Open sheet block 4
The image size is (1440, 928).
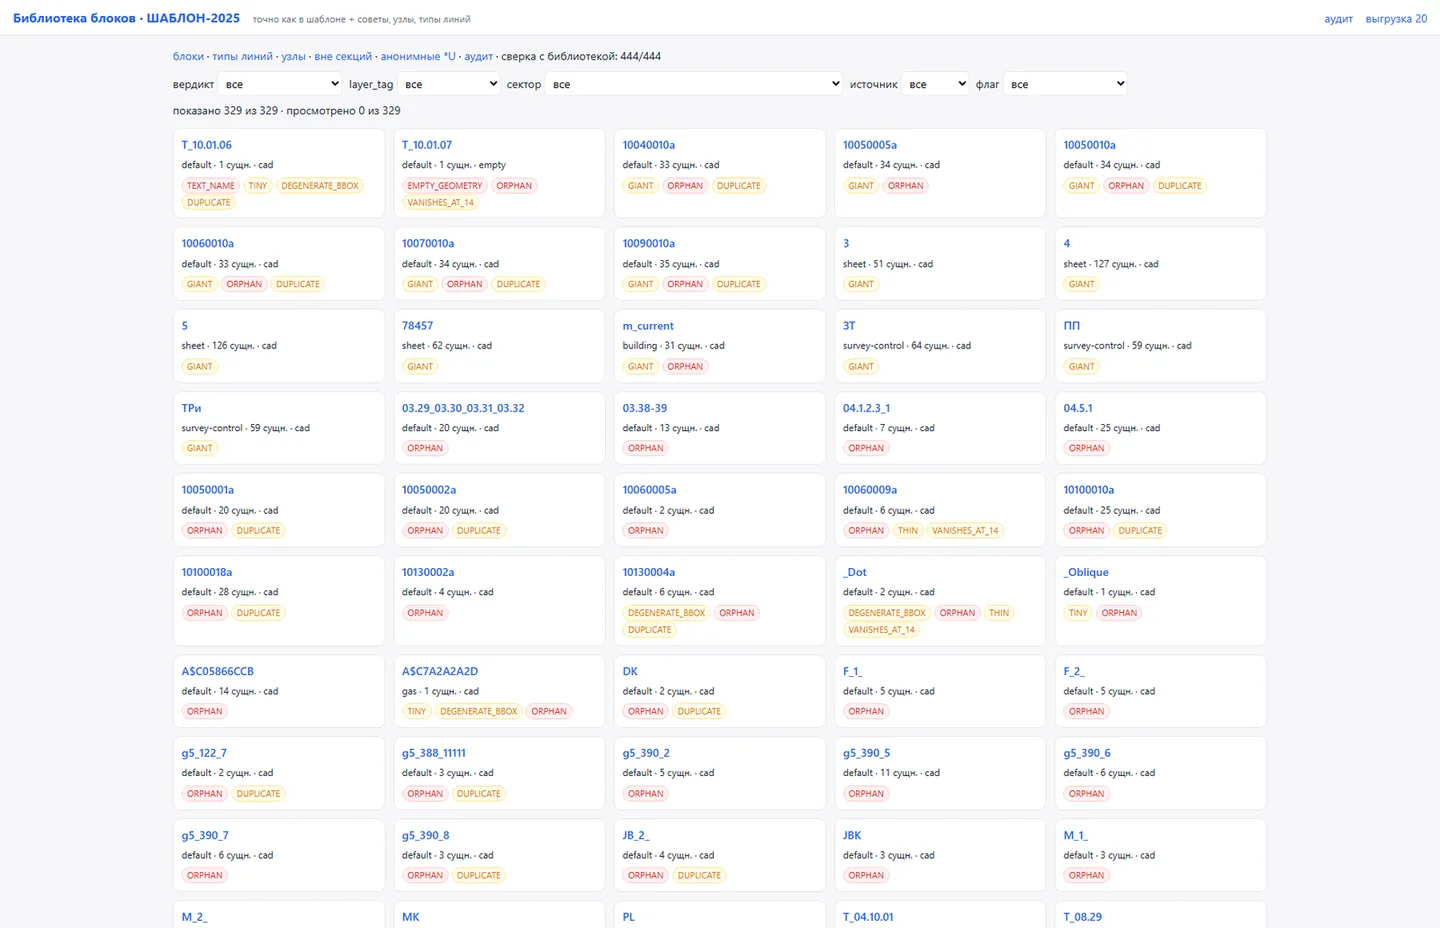[1067, 243]
